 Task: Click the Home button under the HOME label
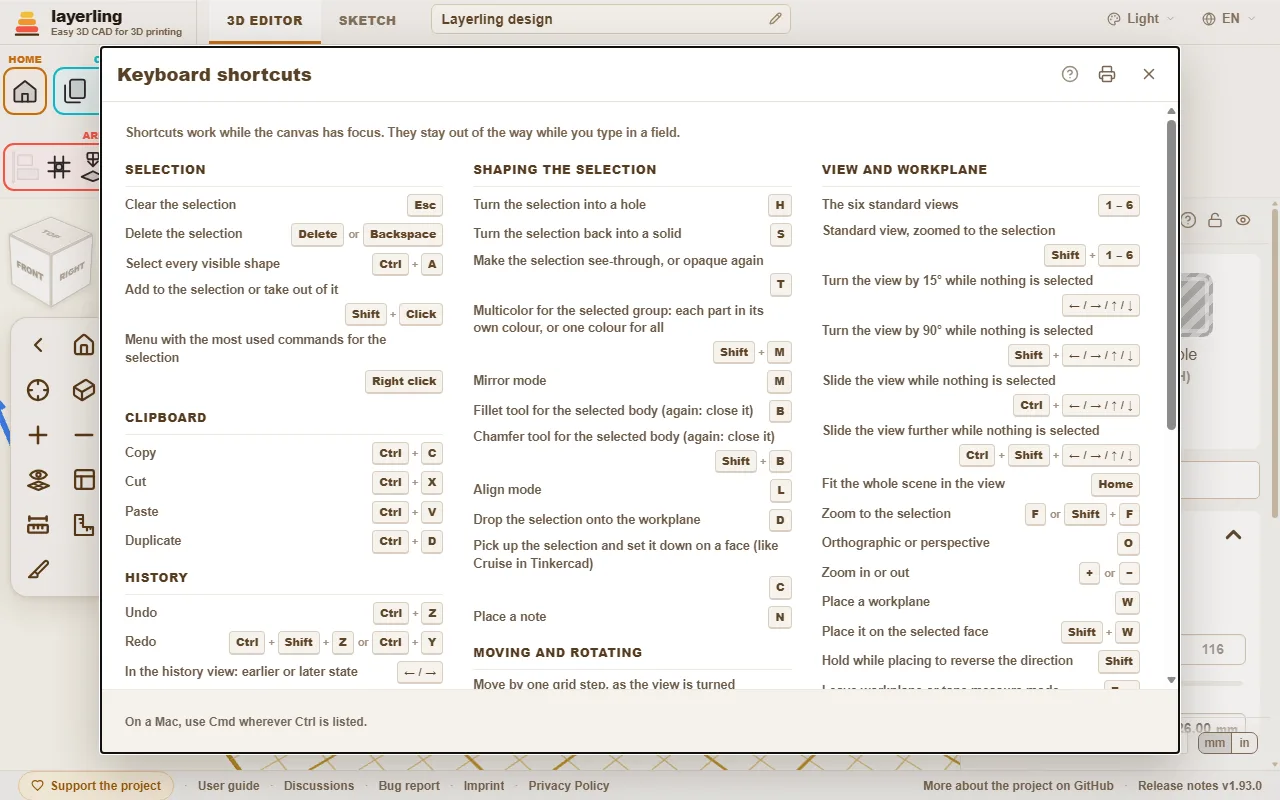tap(25, 92)
